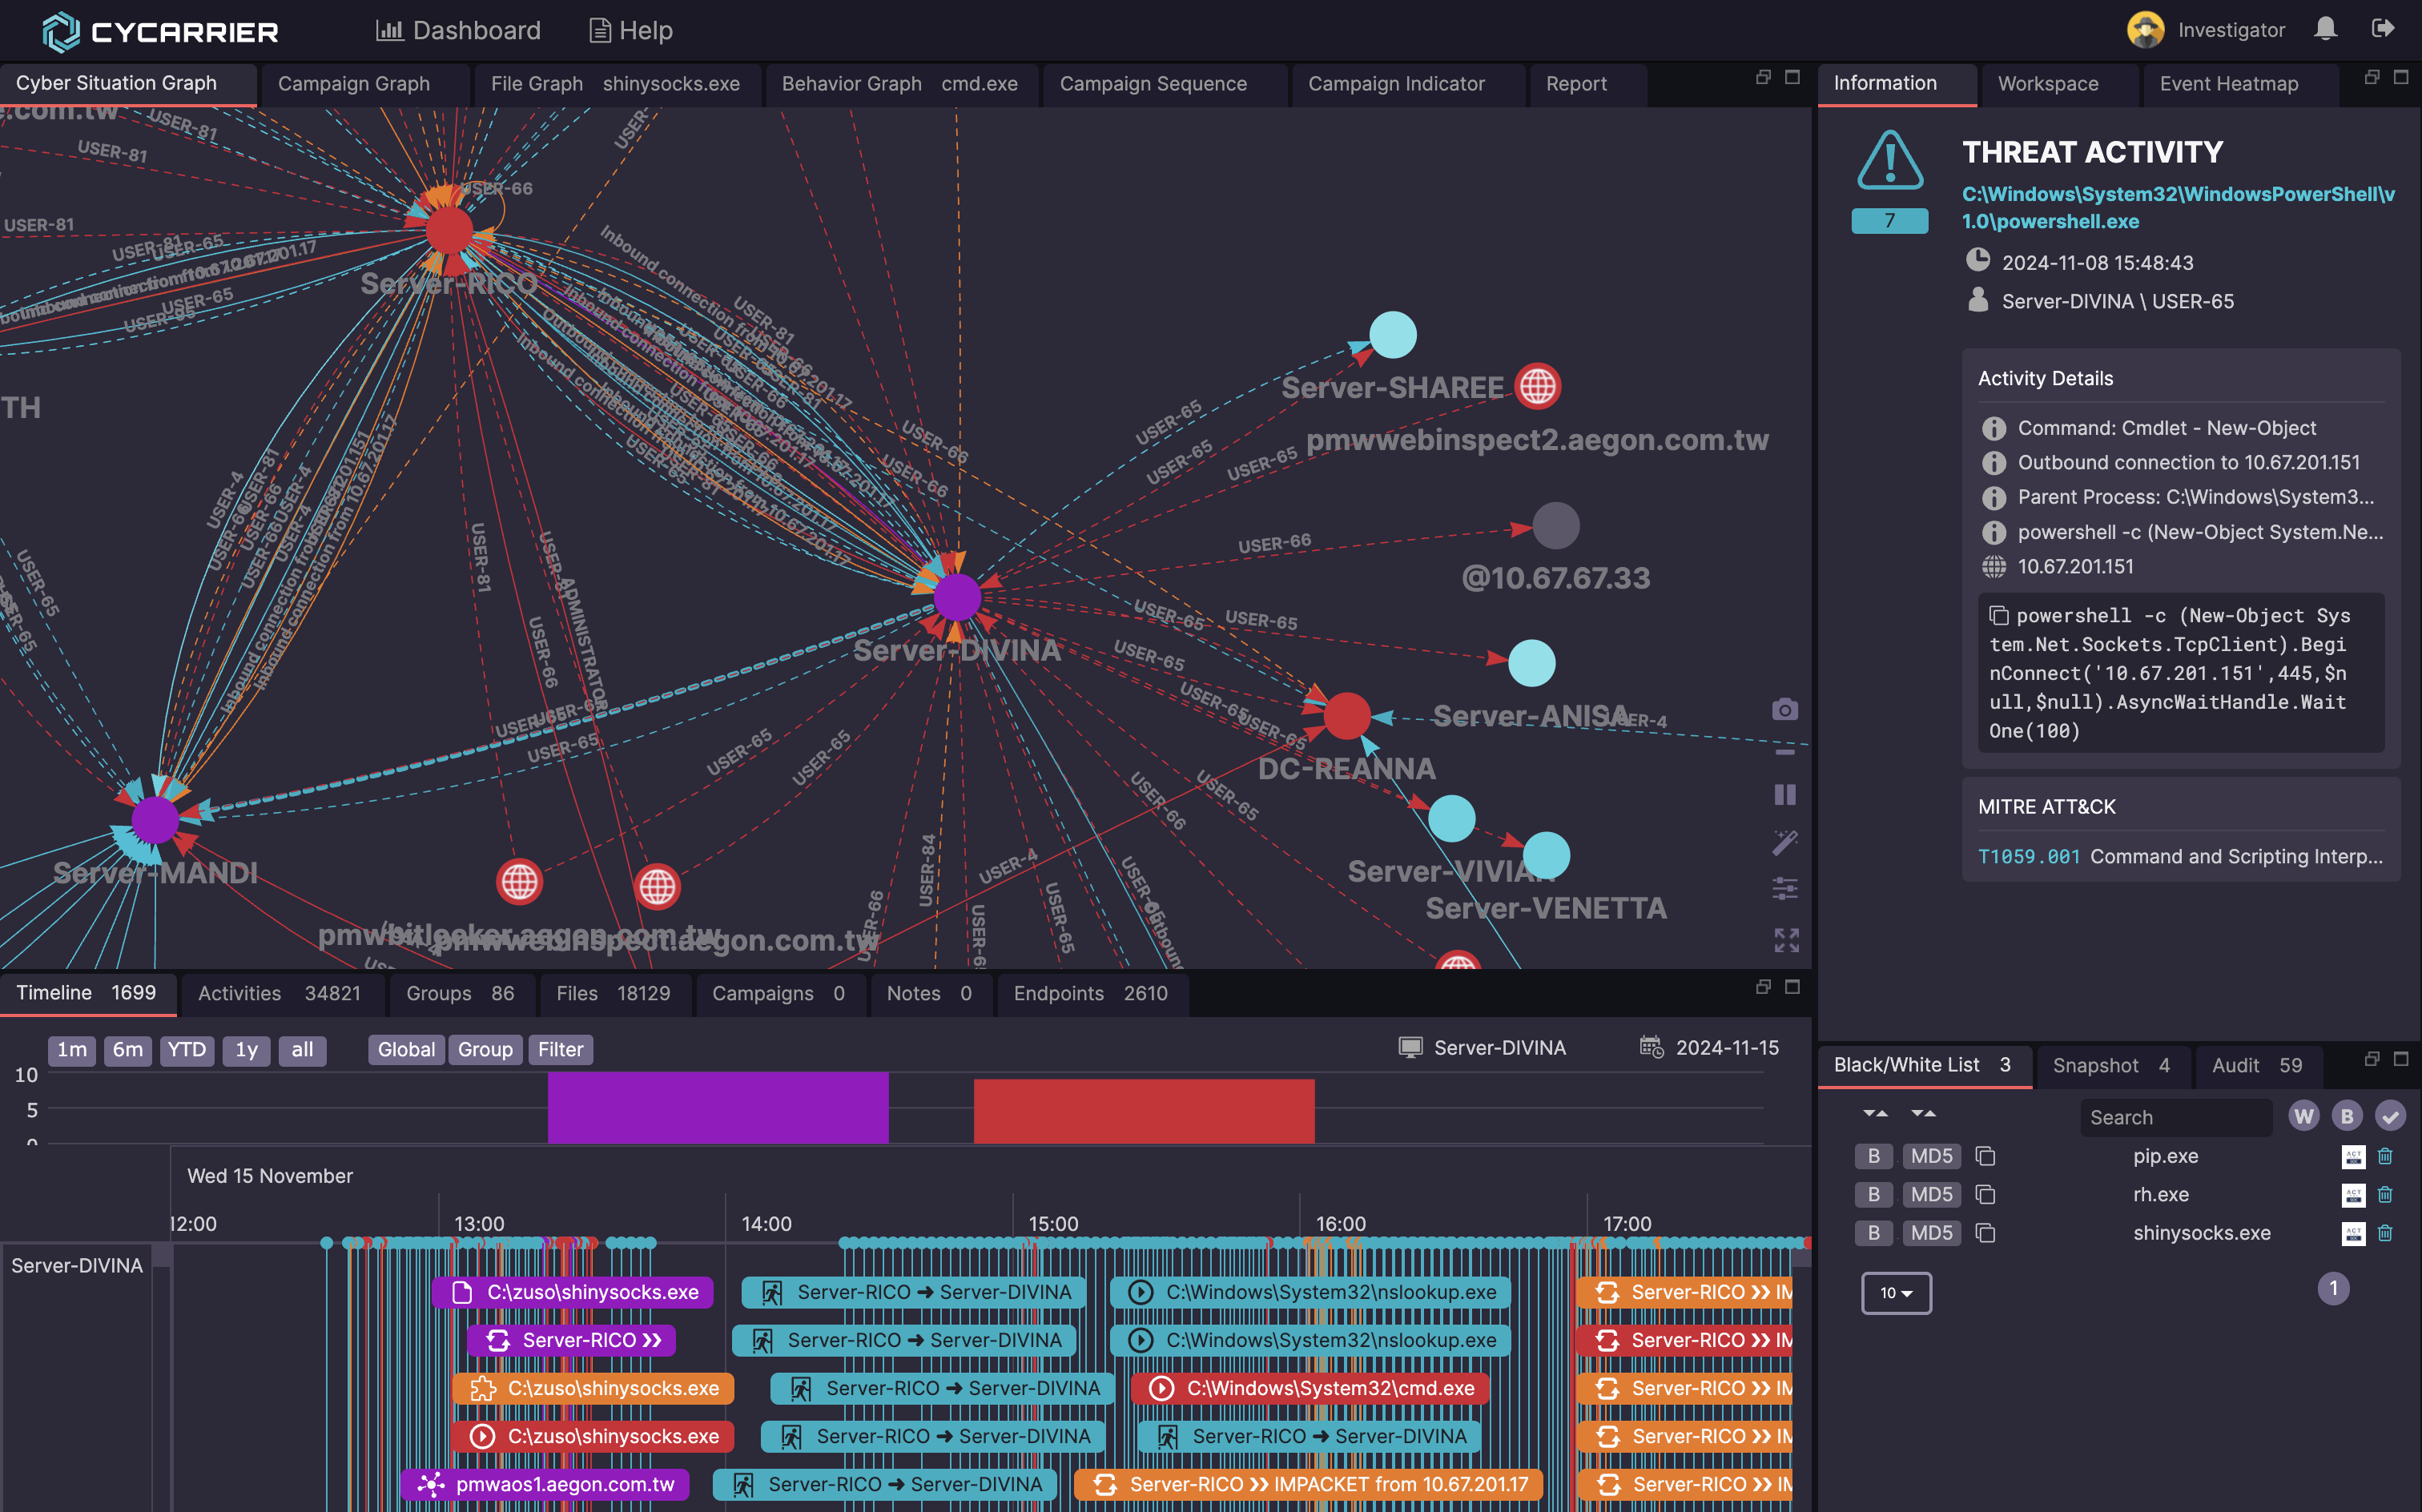Delete shinysocks.exe entry via trash icon
The height and width of the screenshot is (1512, 2422).
[x=2387, y=1233]
